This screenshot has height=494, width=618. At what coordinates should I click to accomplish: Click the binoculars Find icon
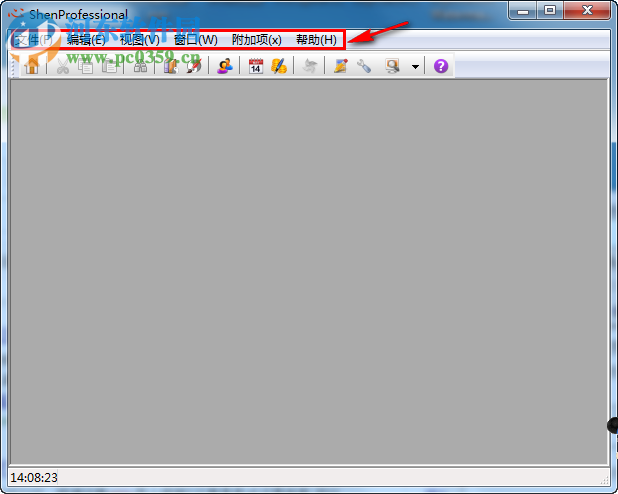[140, 66]
